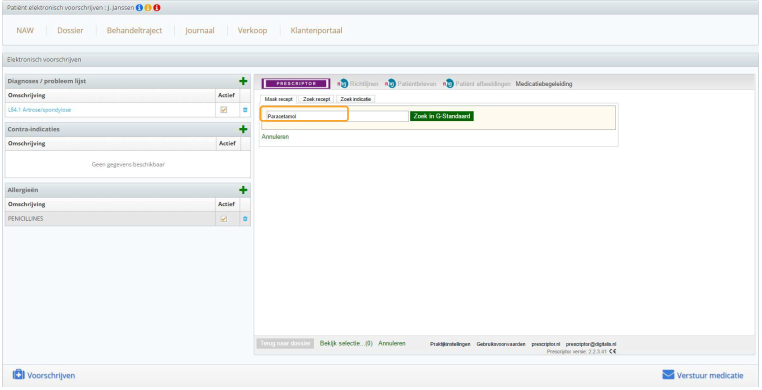
Task: Open the Bekijk selectie link
Action: point(346,343)
